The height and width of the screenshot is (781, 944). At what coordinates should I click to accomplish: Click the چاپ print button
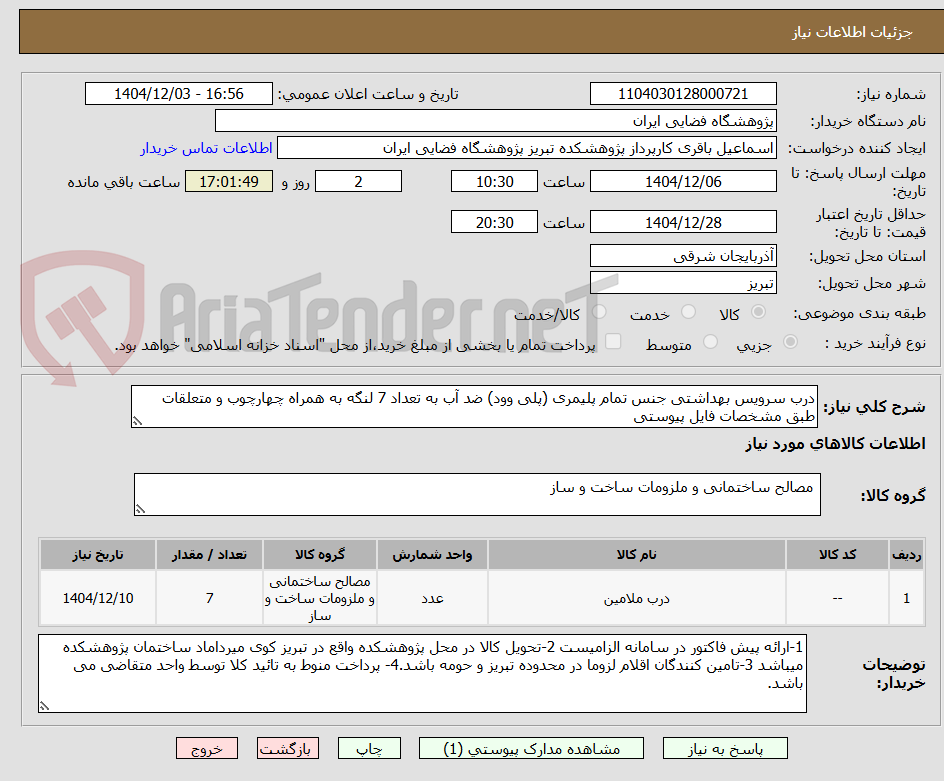369,748
